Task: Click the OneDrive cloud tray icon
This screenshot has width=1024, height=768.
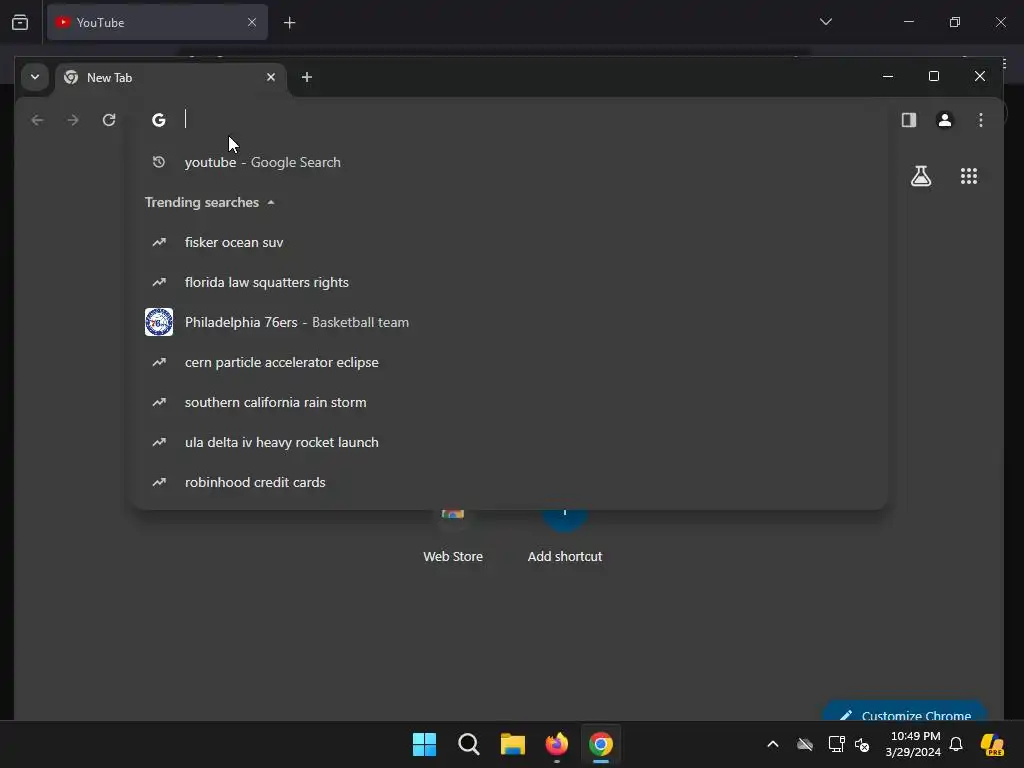Action: 805,744
